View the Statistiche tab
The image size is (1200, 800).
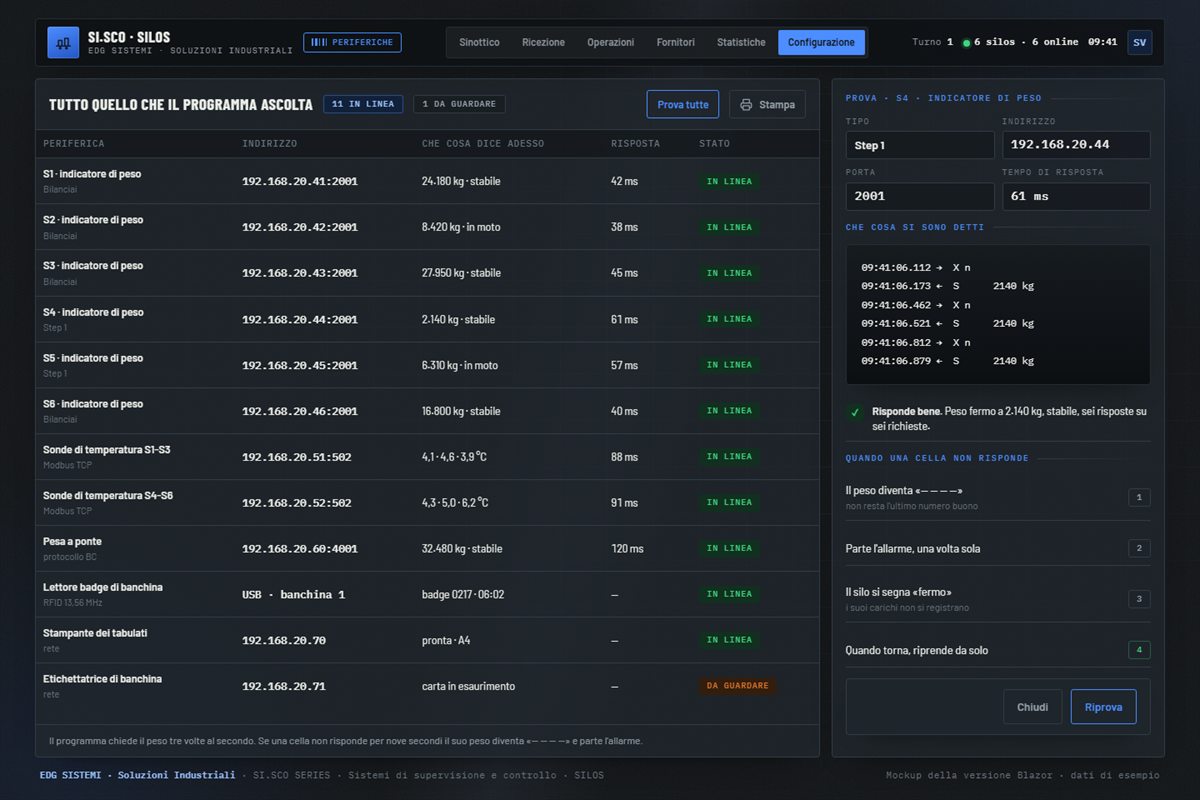(x=741, y=42)
